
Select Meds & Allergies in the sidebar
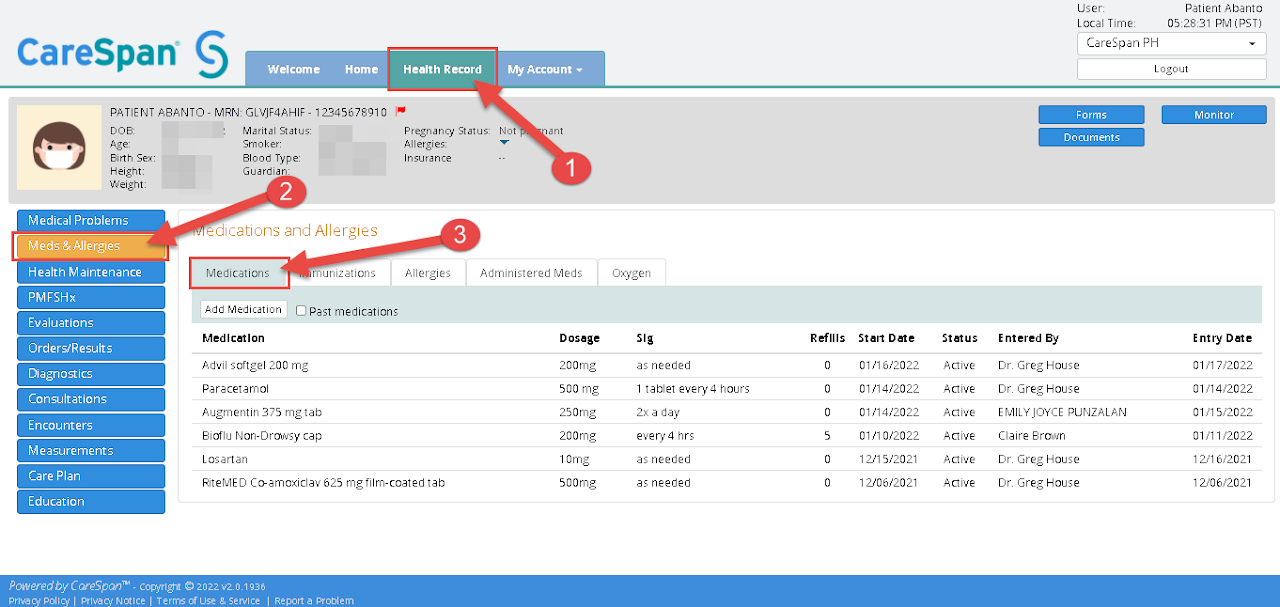click(90, 246)
